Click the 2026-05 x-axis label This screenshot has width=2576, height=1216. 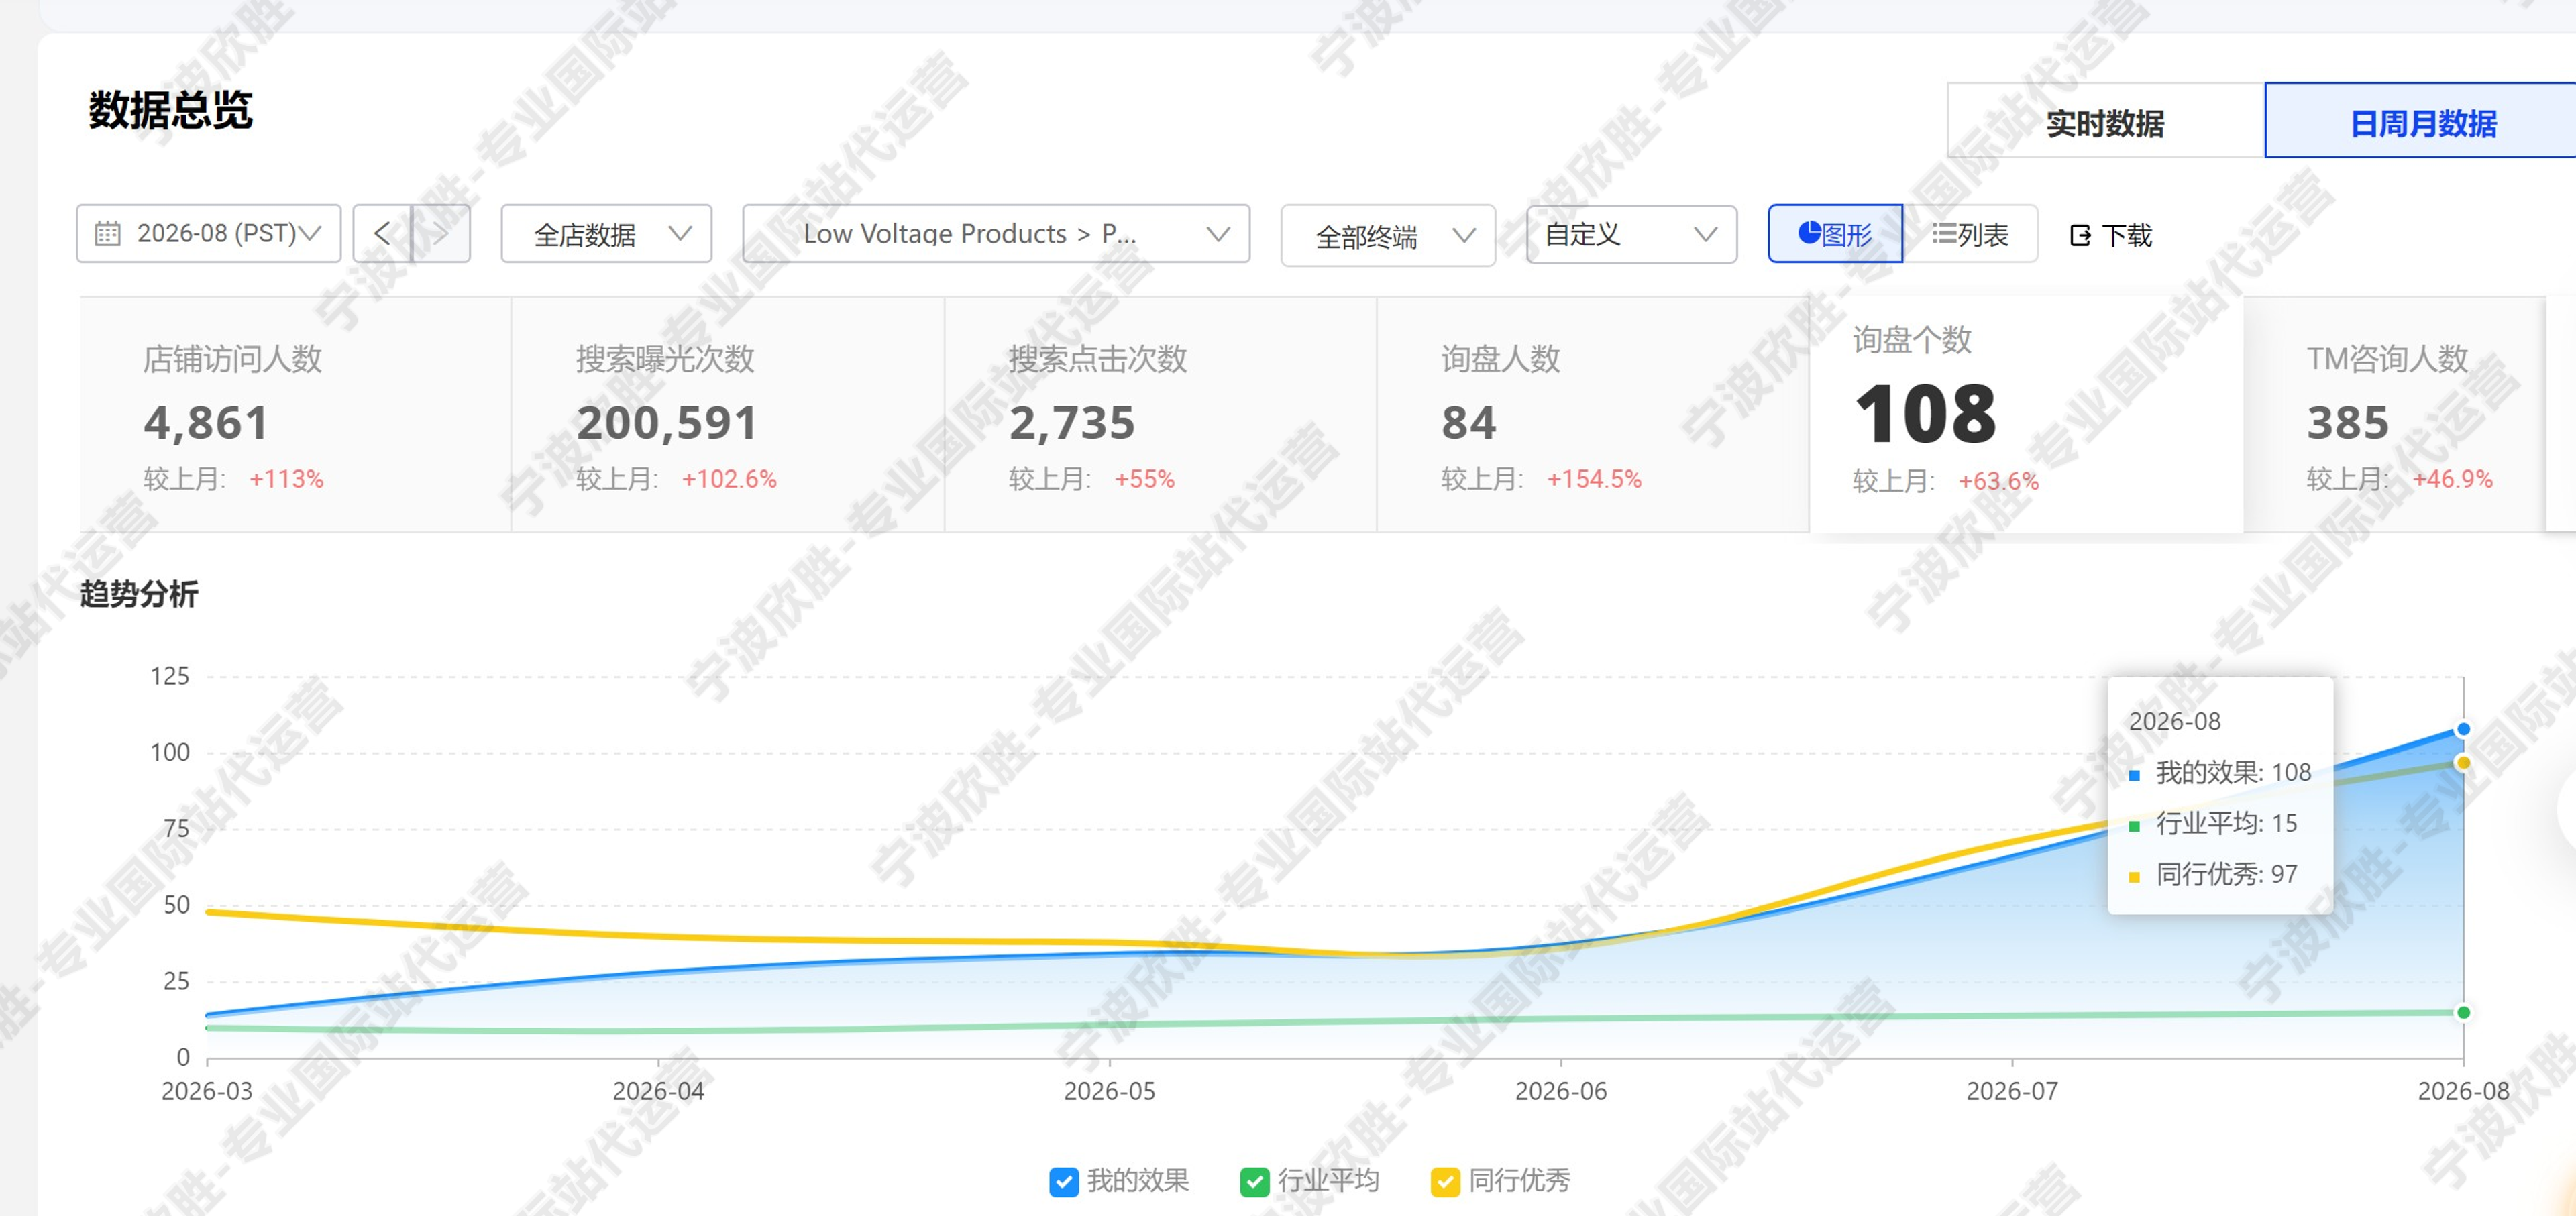1109,1091
